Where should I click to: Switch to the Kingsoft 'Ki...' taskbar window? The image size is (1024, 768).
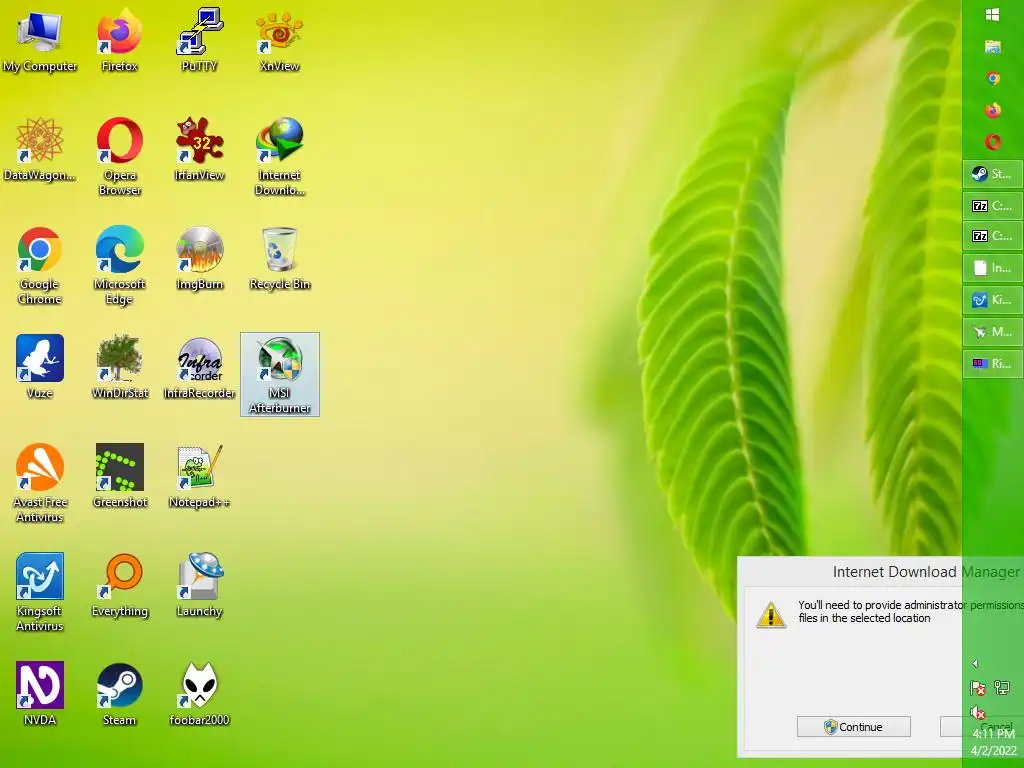point(993,300)
